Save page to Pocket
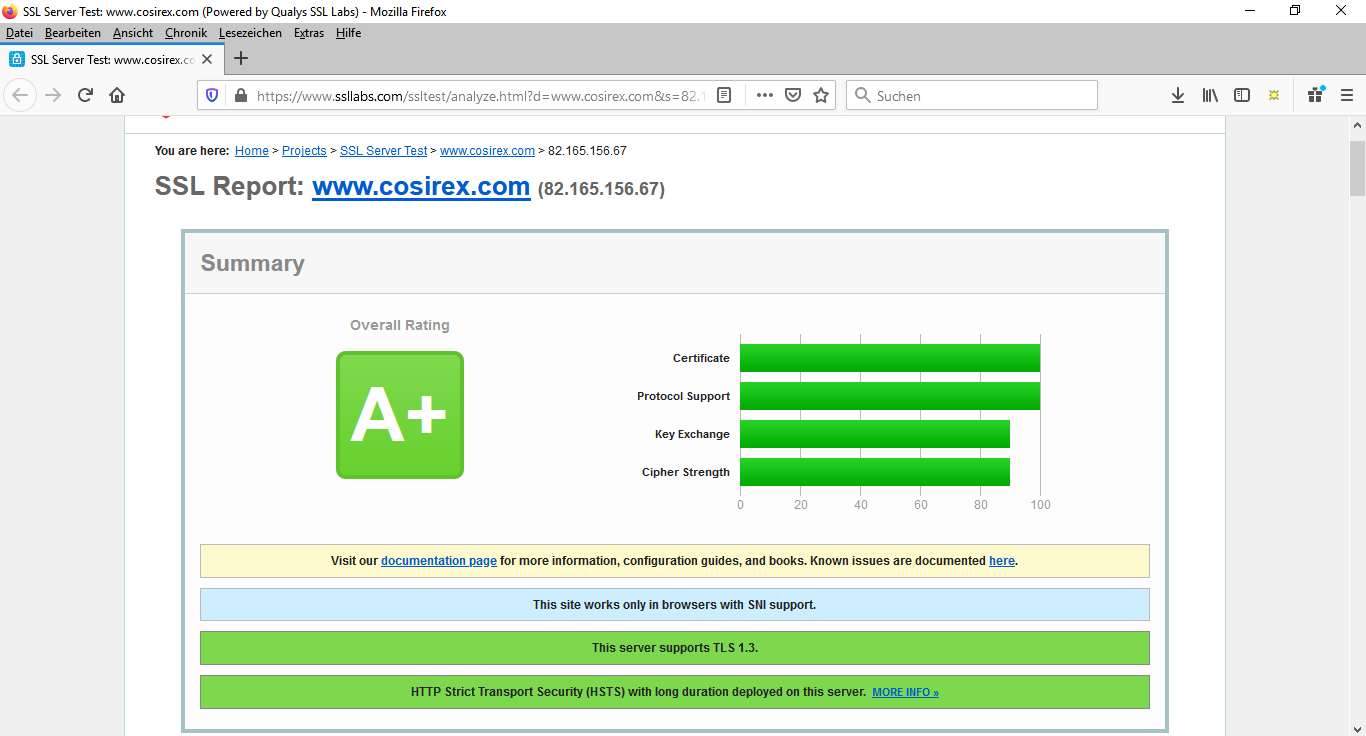The image size is (1366, 736). point(793,96)
